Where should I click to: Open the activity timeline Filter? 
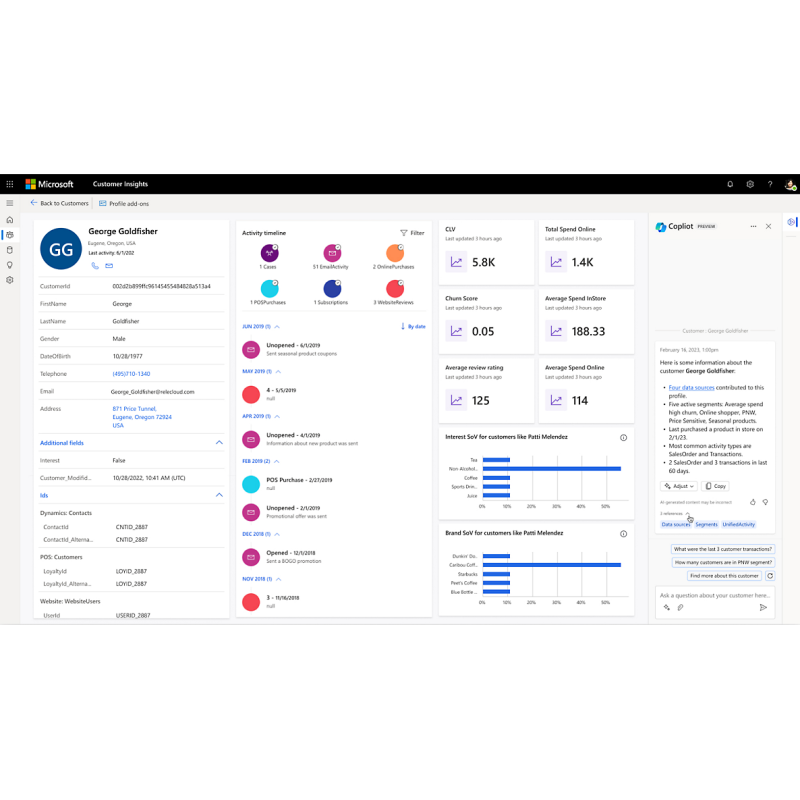412,233
